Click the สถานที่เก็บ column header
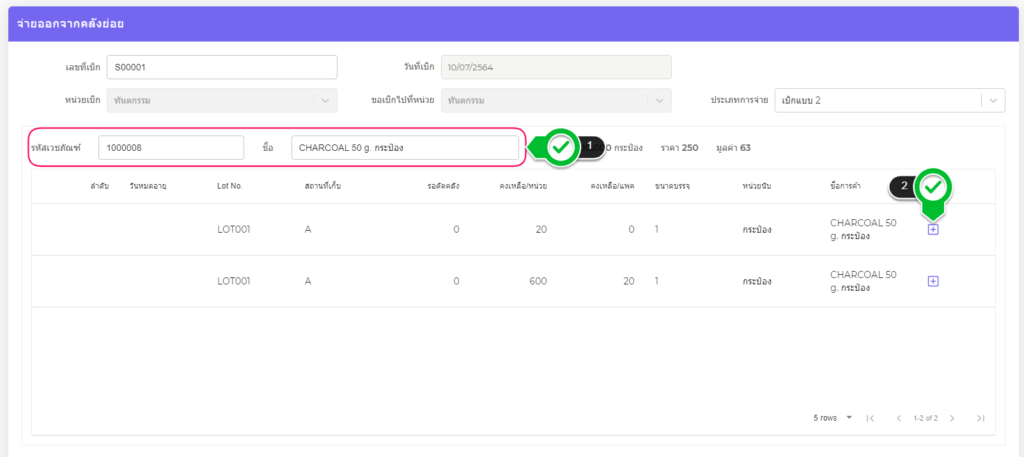This screenshot has width=1024, height=457. click(x=326, y=186)
